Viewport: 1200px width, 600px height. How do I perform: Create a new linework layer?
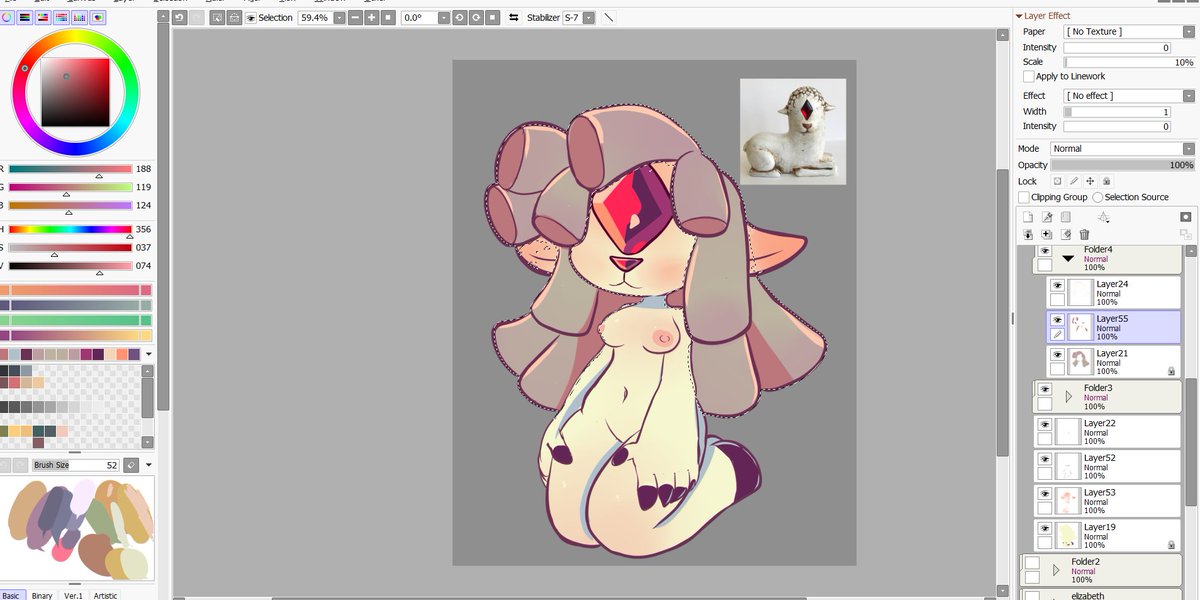(x=1046, y=216)
